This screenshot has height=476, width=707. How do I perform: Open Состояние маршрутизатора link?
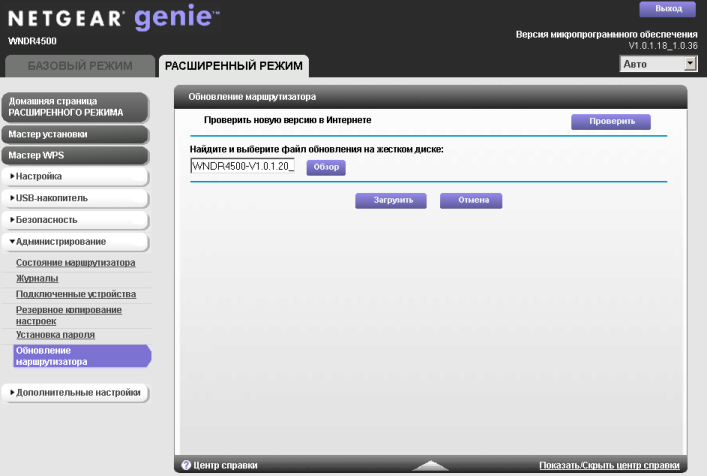click(x=75, y=262)
